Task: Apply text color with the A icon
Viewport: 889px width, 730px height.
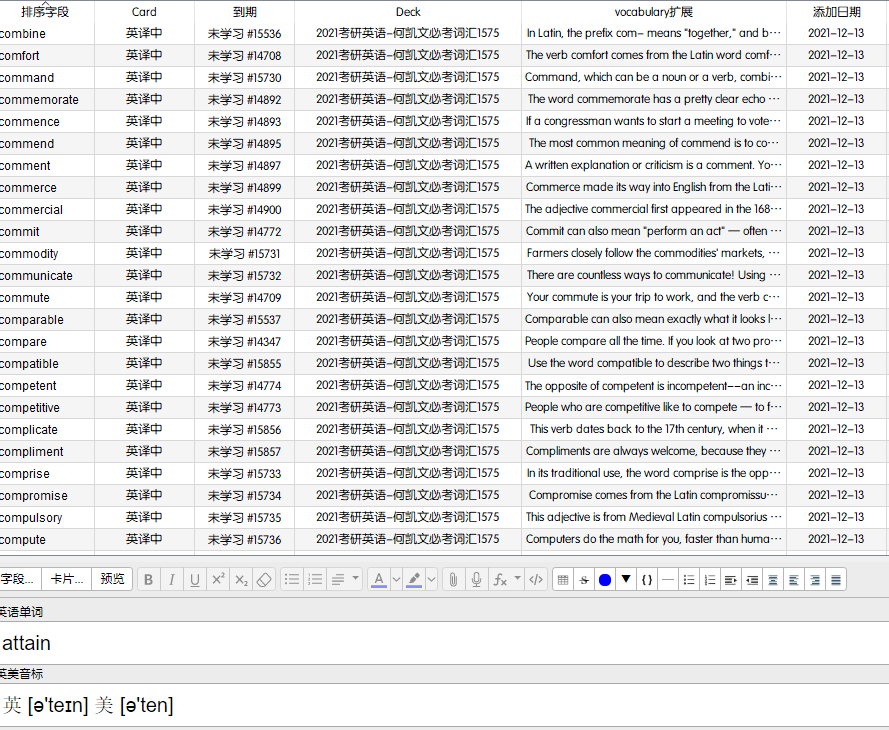Action: point(379,579)
